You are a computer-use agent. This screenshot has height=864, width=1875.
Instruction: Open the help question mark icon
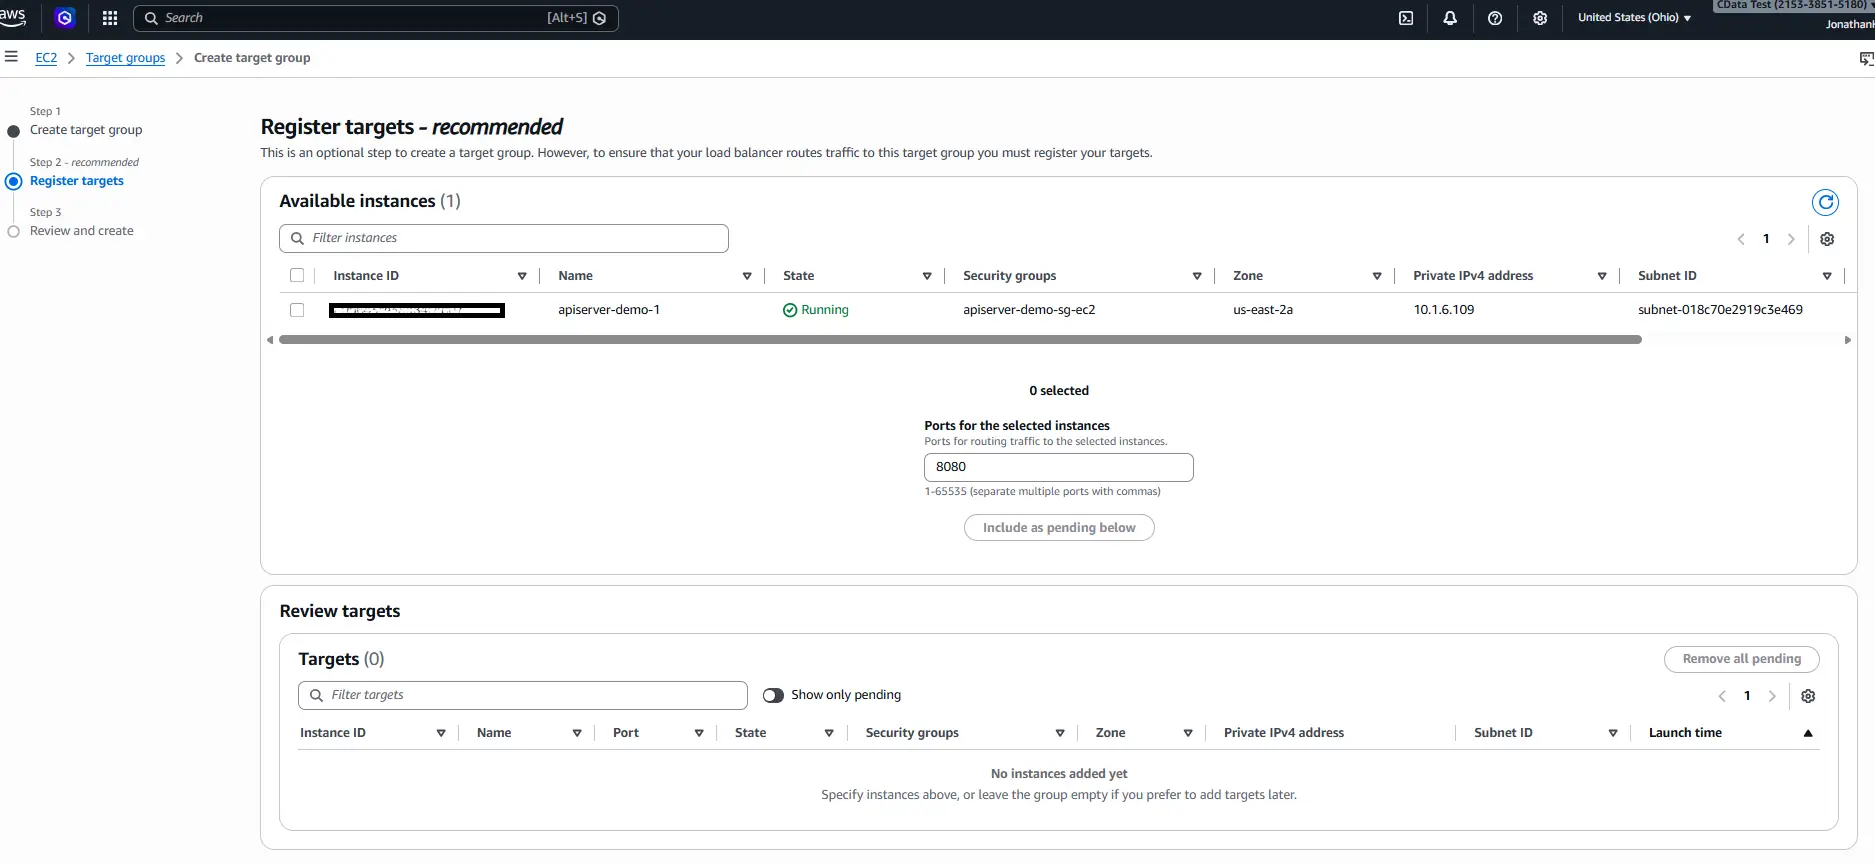point(1495,18)
